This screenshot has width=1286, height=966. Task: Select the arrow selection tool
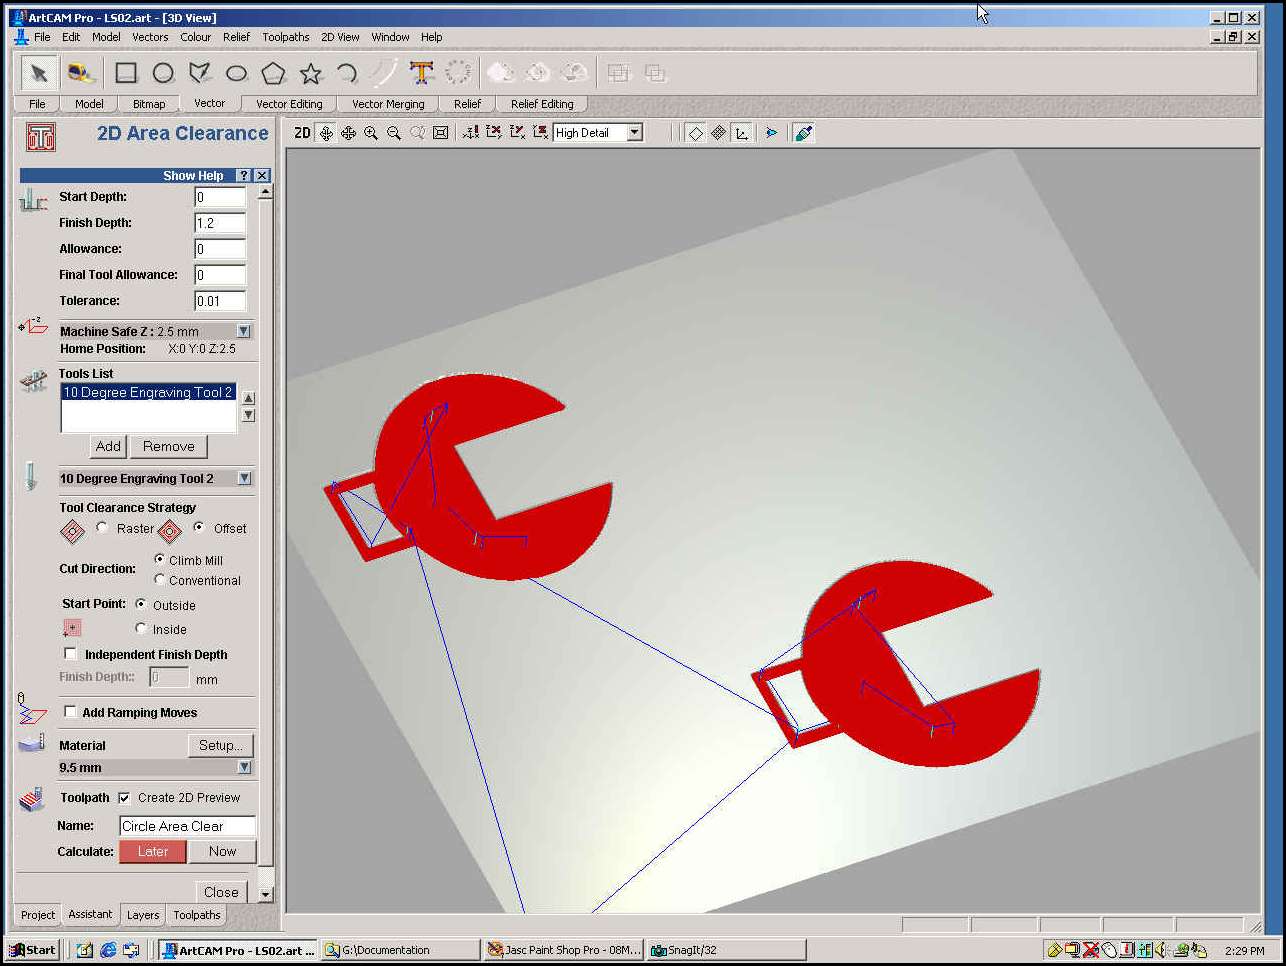pyautogui.click(x=39, y=73)
